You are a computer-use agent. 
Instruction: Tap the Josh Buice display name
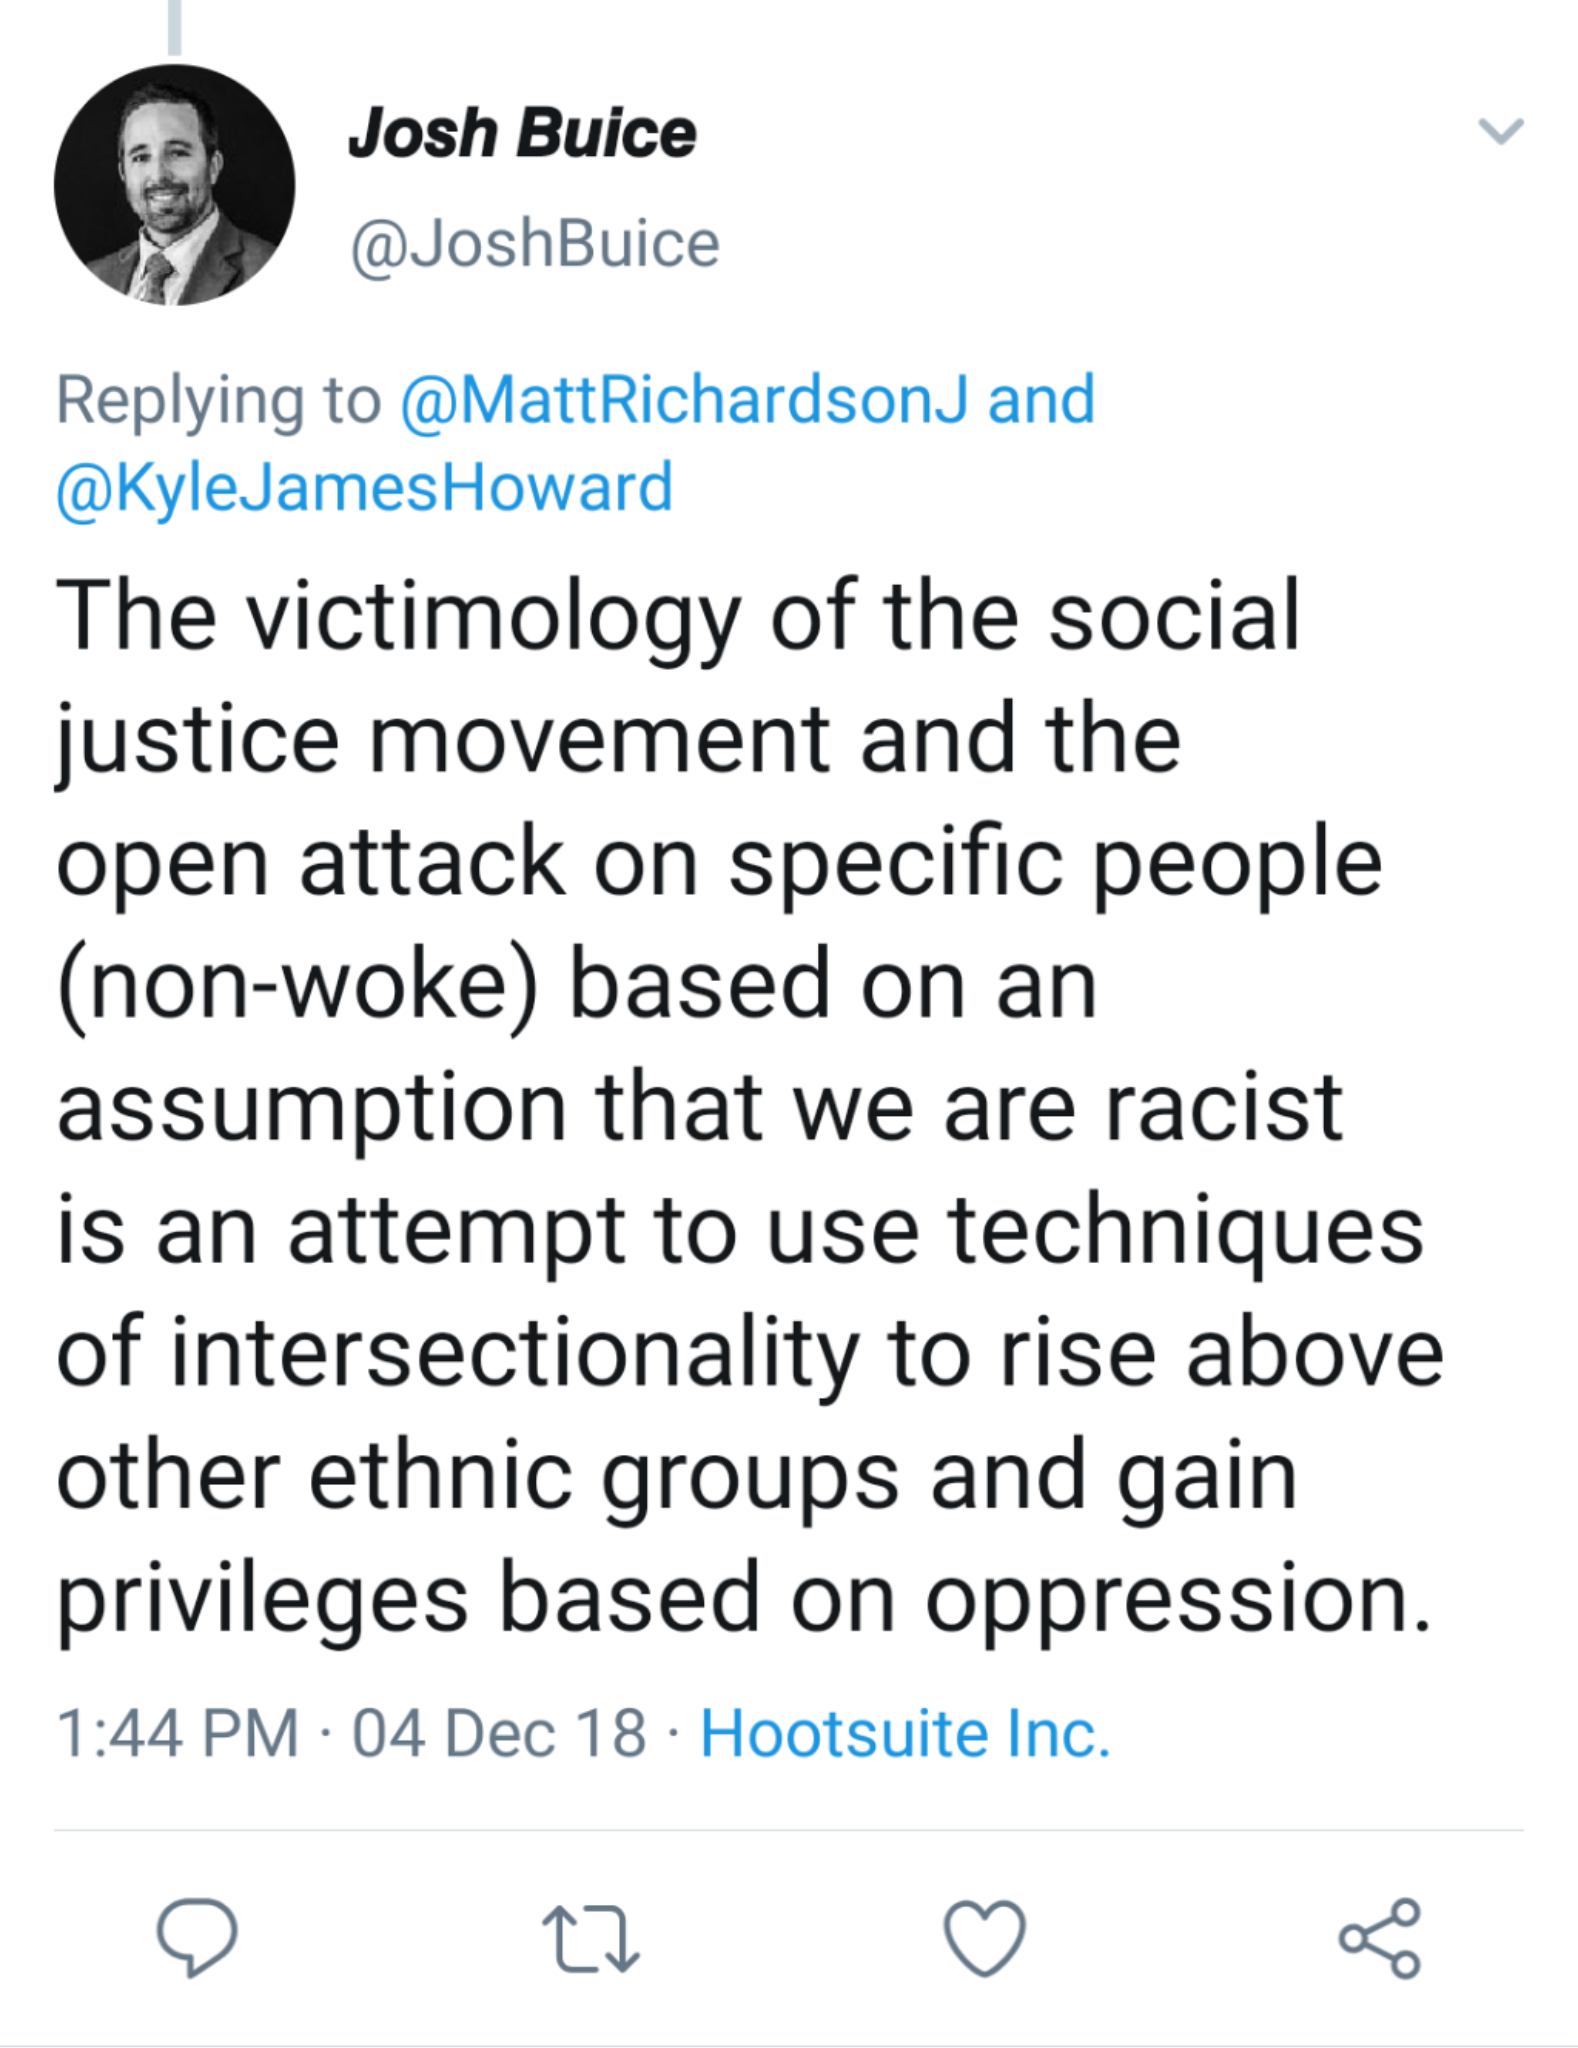(x=521, y=133)
